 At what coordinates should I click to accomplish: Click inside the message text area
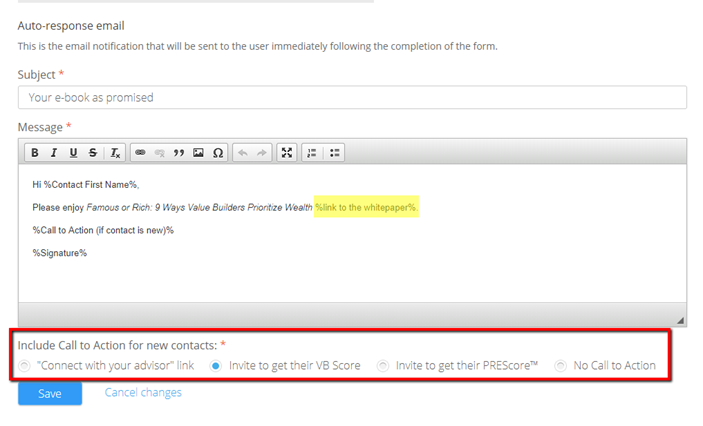point(352,233)
